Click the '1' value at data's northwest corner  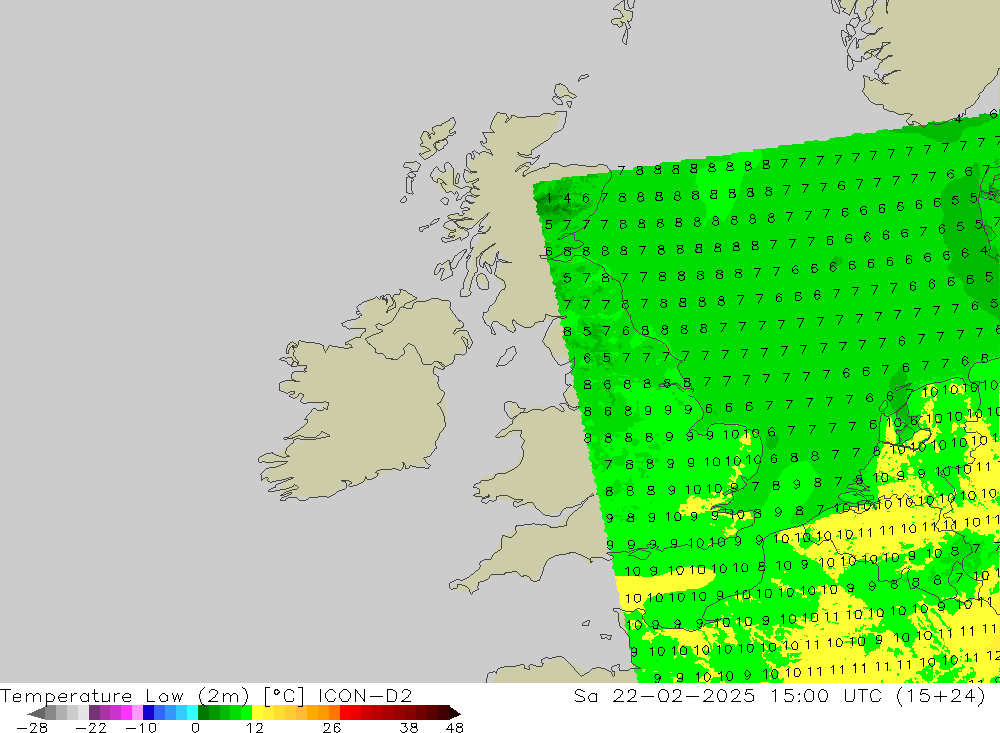coord(548,198)
